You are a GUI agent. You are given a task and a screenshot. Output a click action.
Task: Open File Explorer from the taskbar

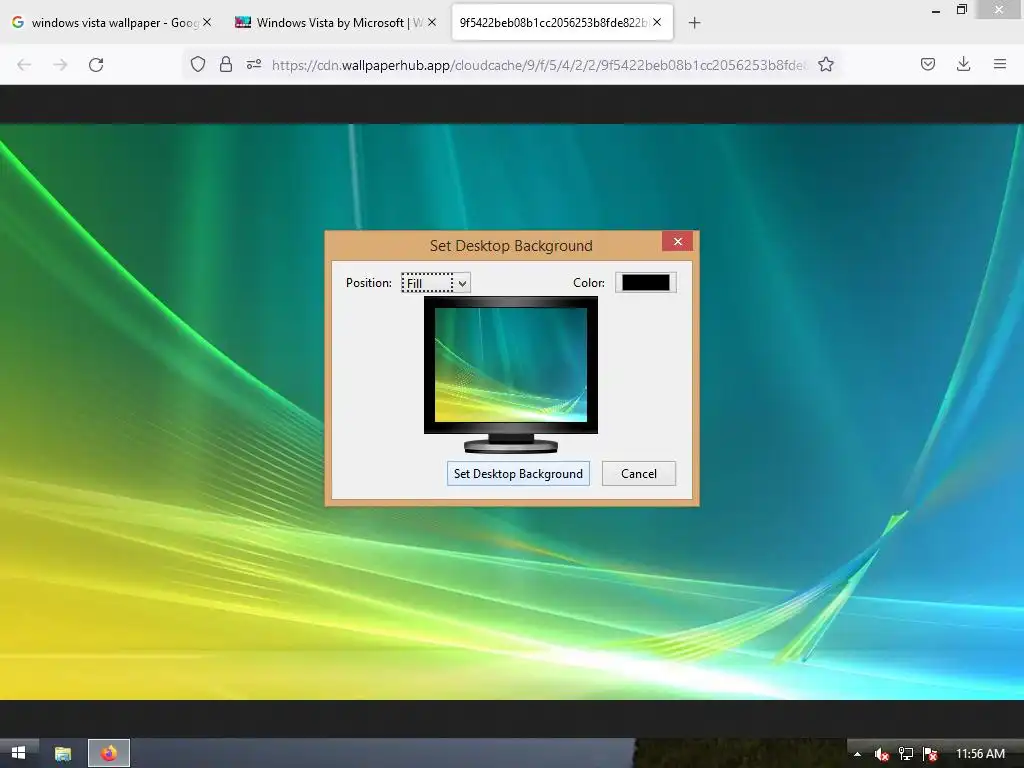pyautogui.click(x=63, y=754)
